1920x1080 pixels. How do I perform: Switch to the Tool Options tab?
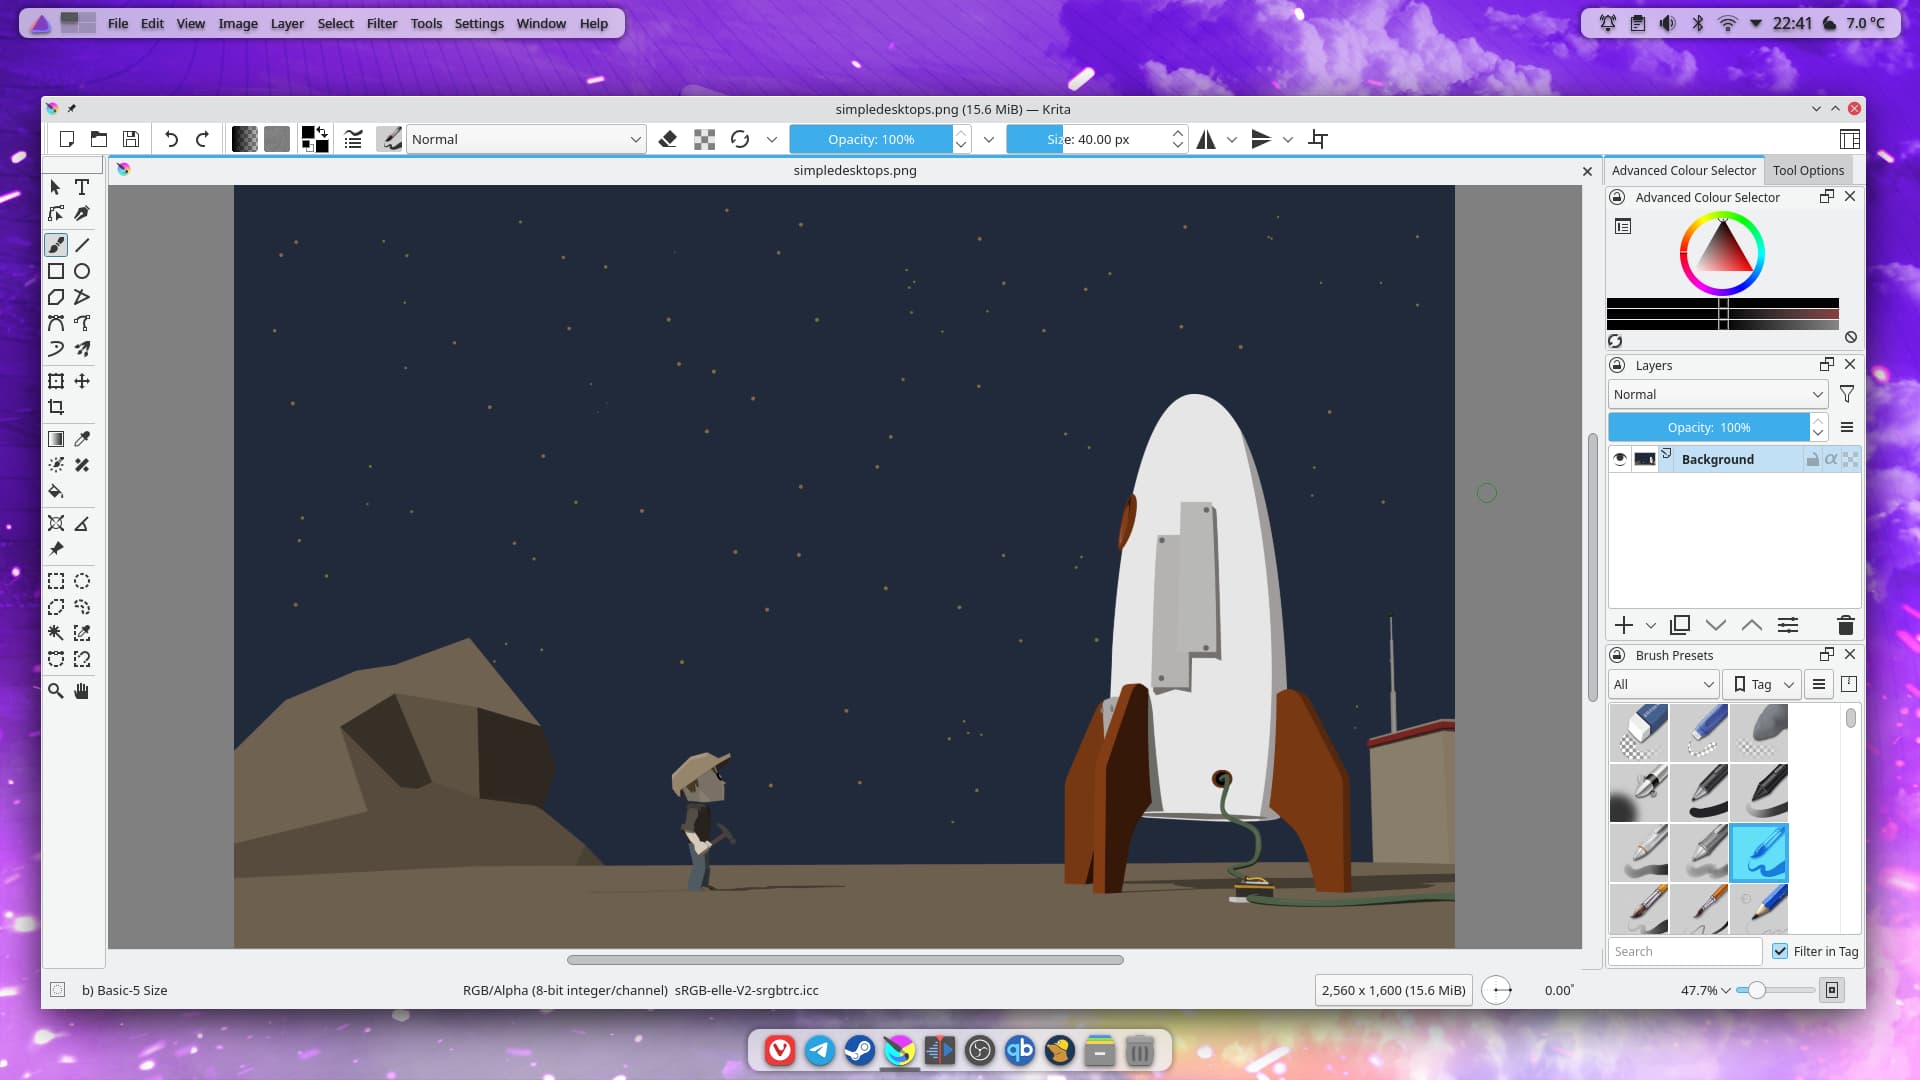pos(1808,170)
